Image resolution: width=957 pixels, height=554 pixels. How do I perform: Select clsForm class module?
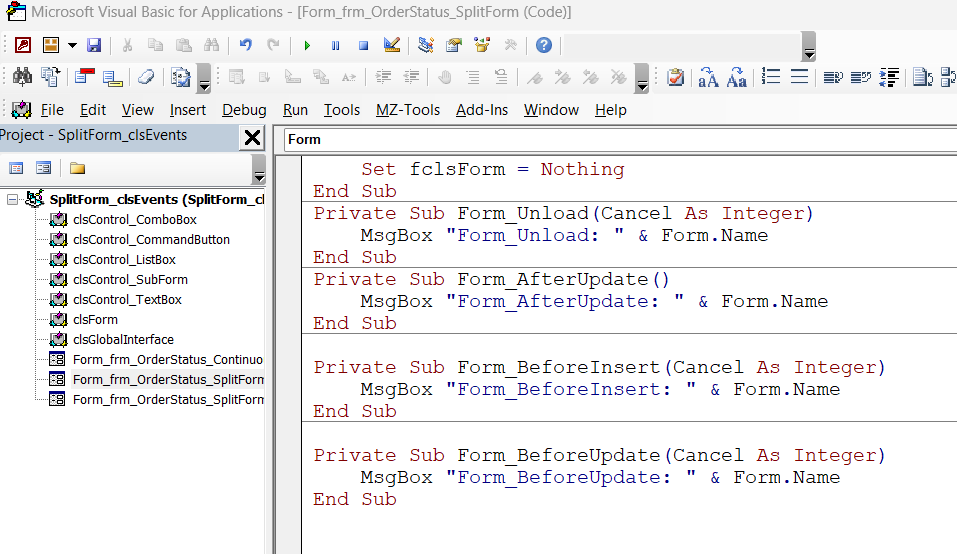click(x=95, y=320)
